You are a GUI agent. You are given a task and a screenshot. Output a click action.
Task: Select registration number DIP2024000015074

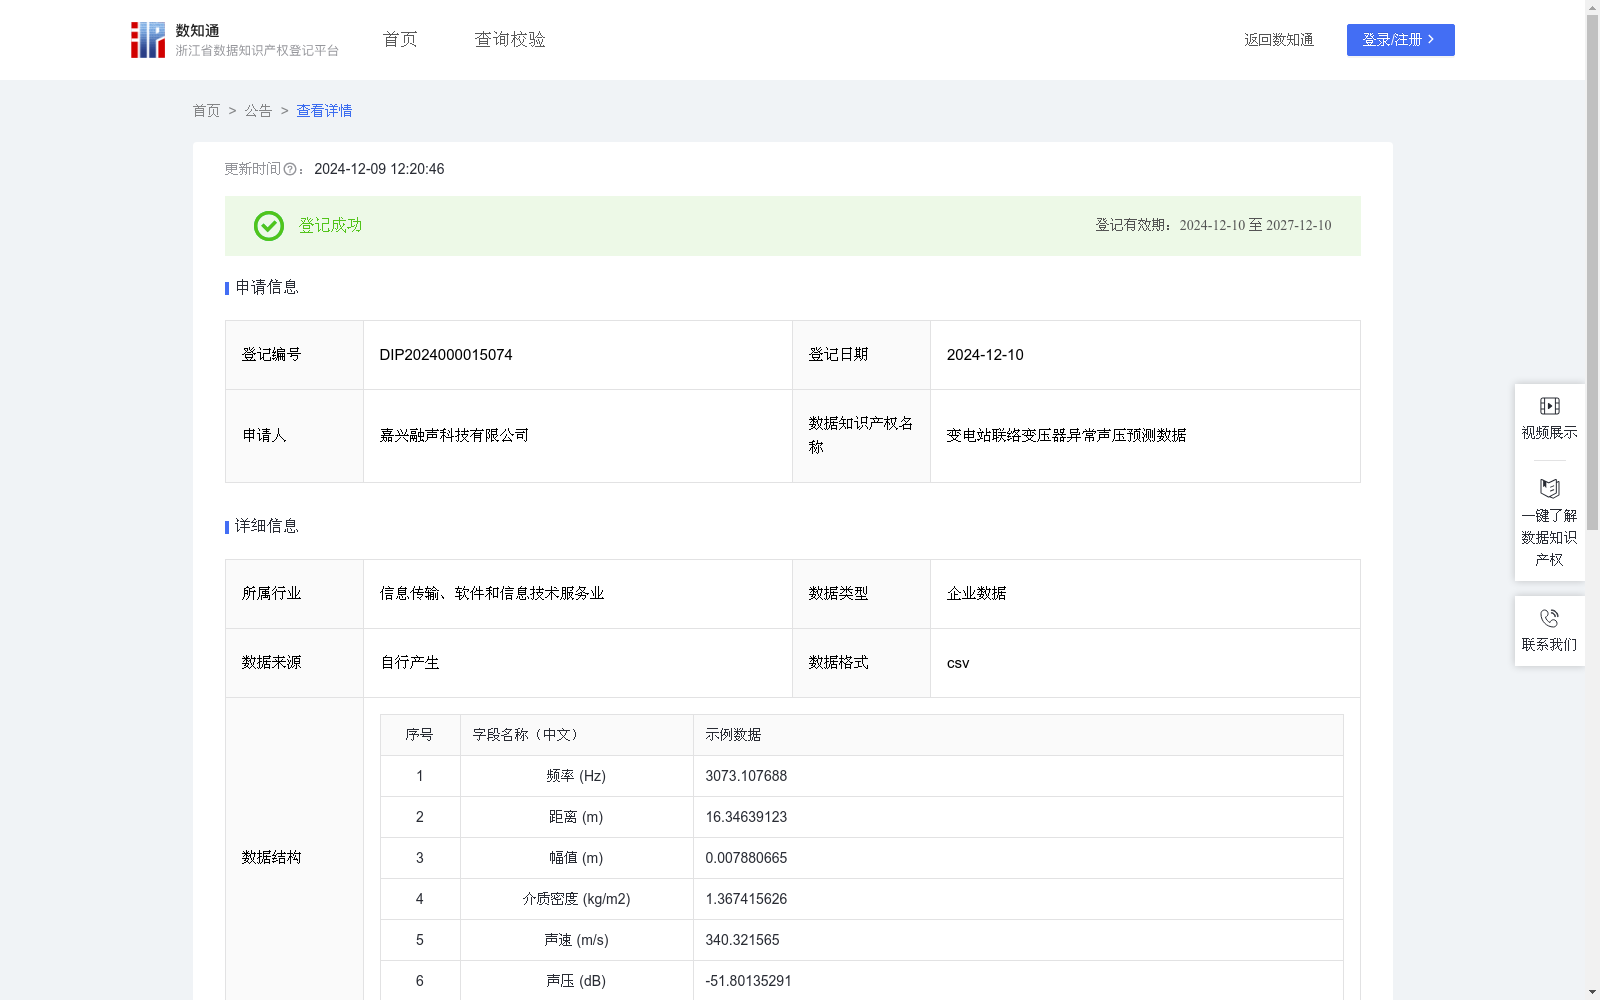pos(446,355)
